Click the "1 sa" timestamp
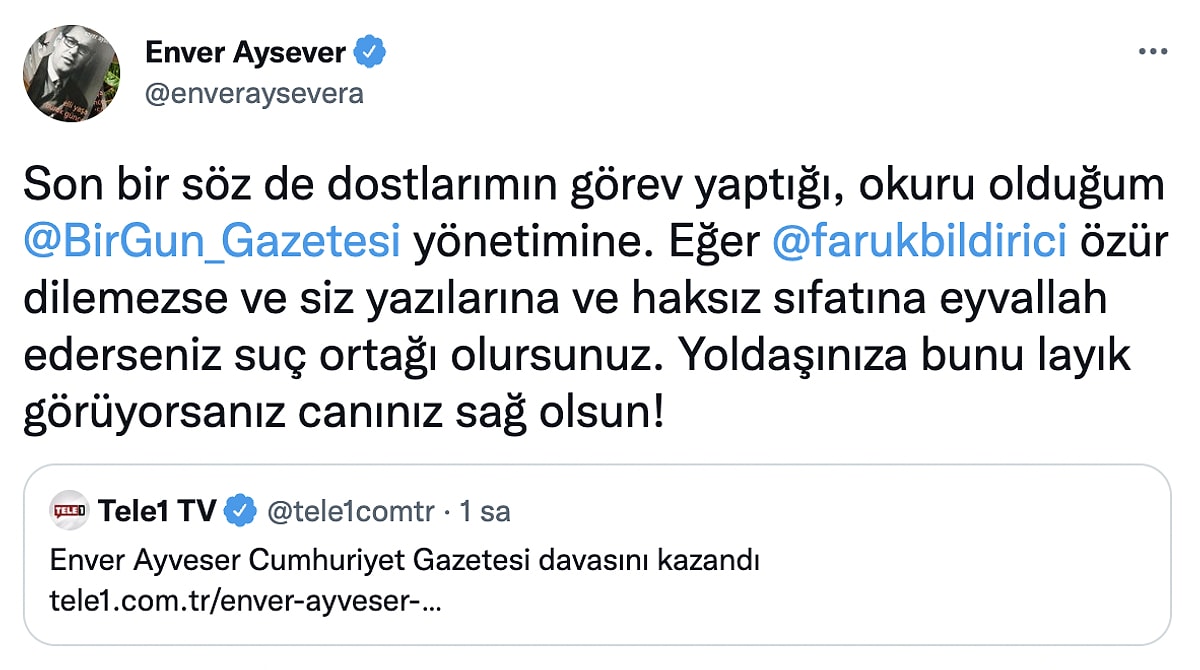 pos(485,512)
